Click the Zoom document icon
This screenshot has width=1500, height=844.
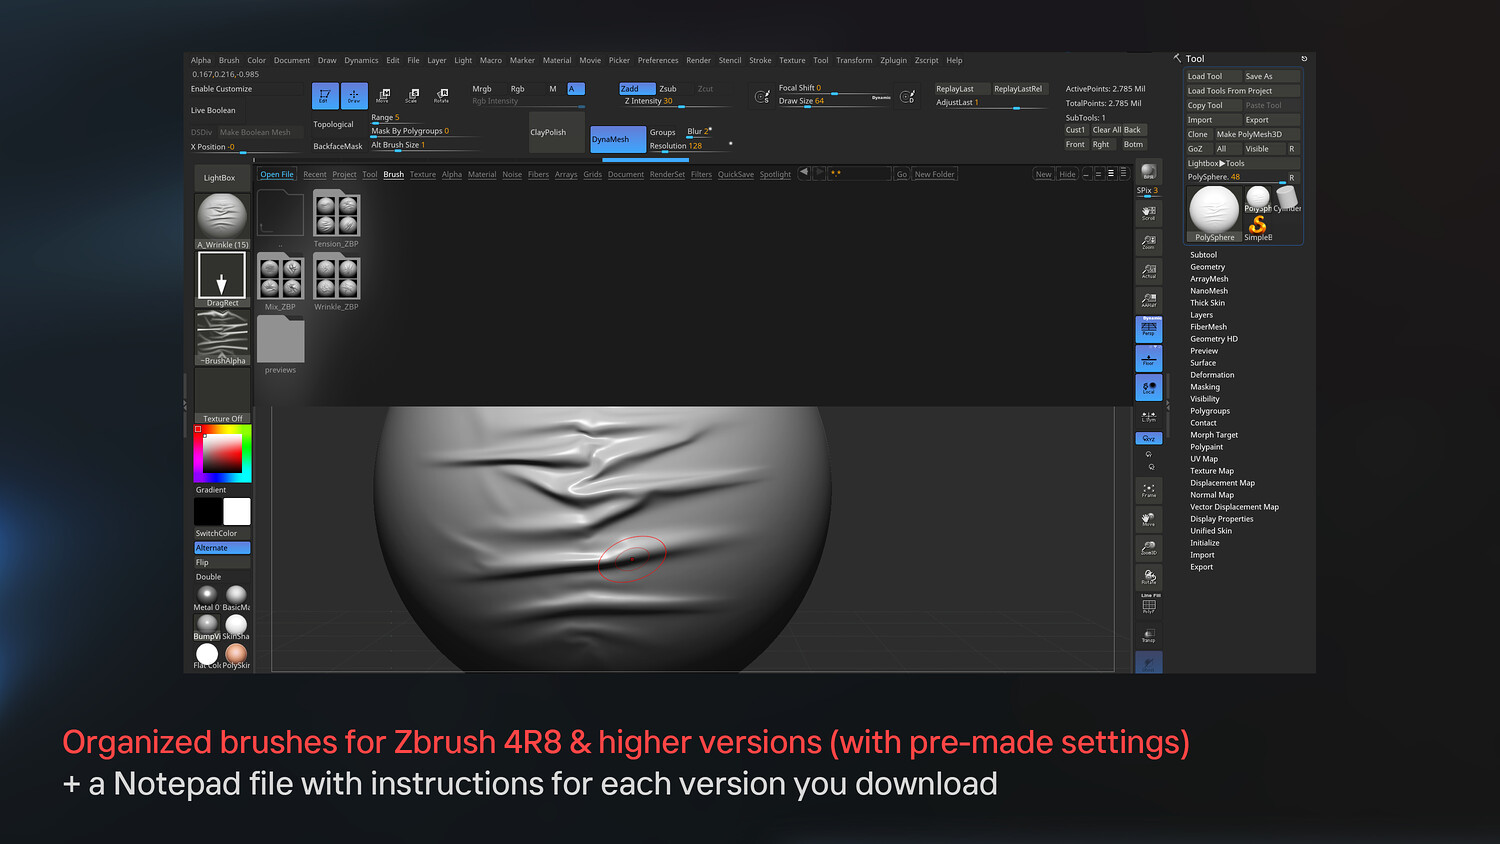pos(1149,242)
